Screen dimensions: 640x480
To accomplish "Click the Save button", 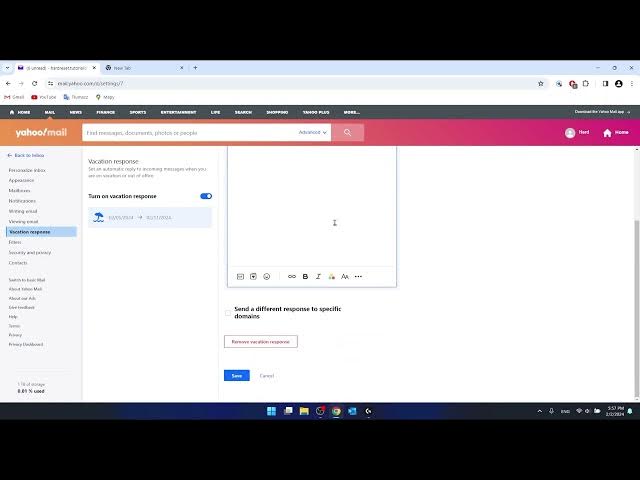I will coord(237,376).
